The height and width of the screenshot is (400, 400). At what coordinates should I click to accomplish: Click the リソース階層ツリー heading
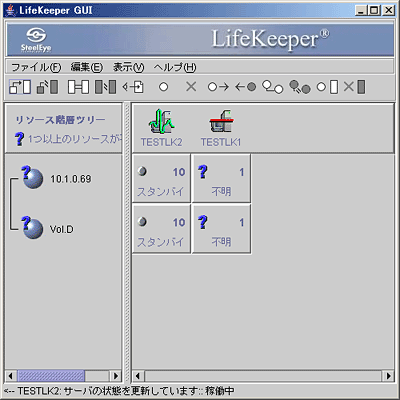(60, 120)
